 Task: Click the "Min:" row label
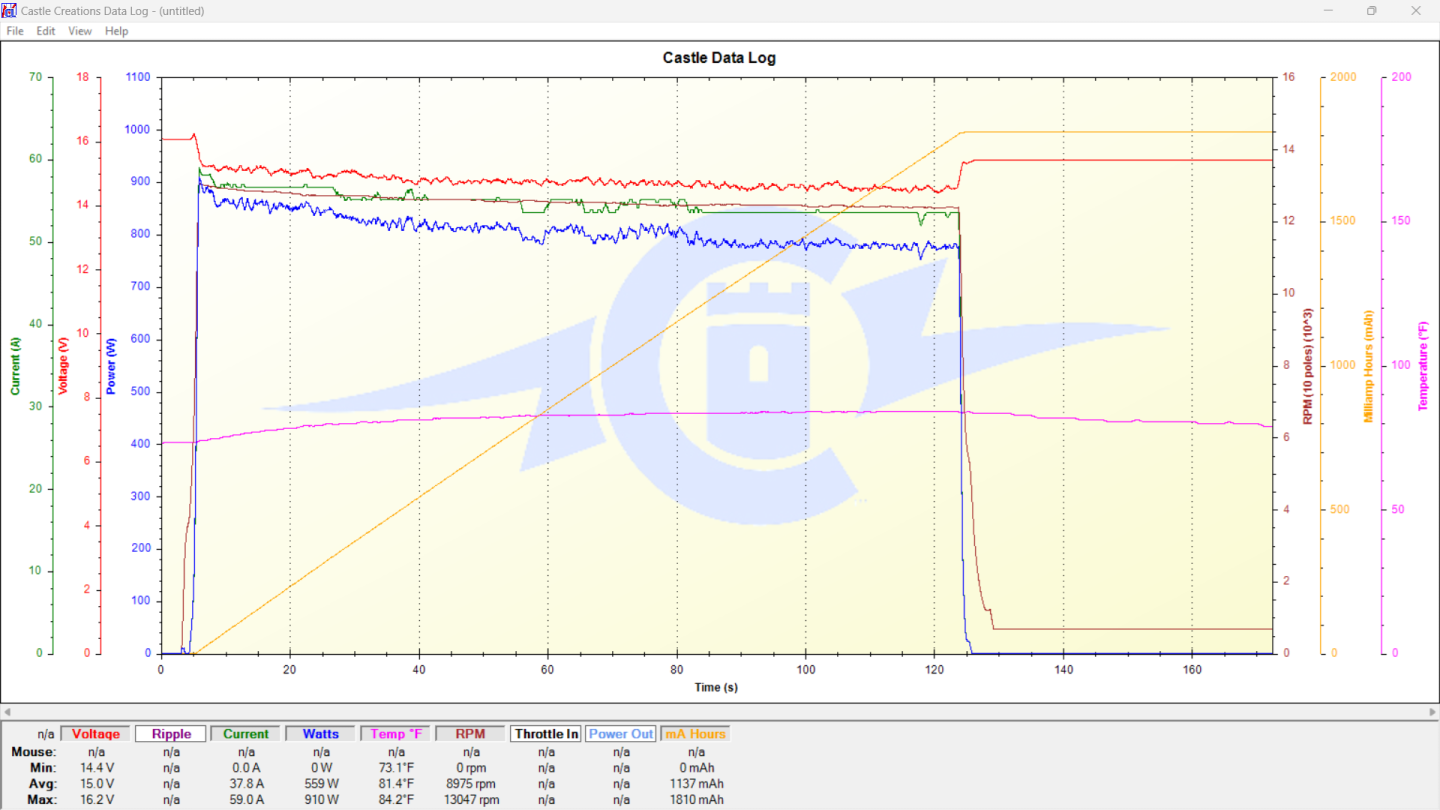pos(42,768)
